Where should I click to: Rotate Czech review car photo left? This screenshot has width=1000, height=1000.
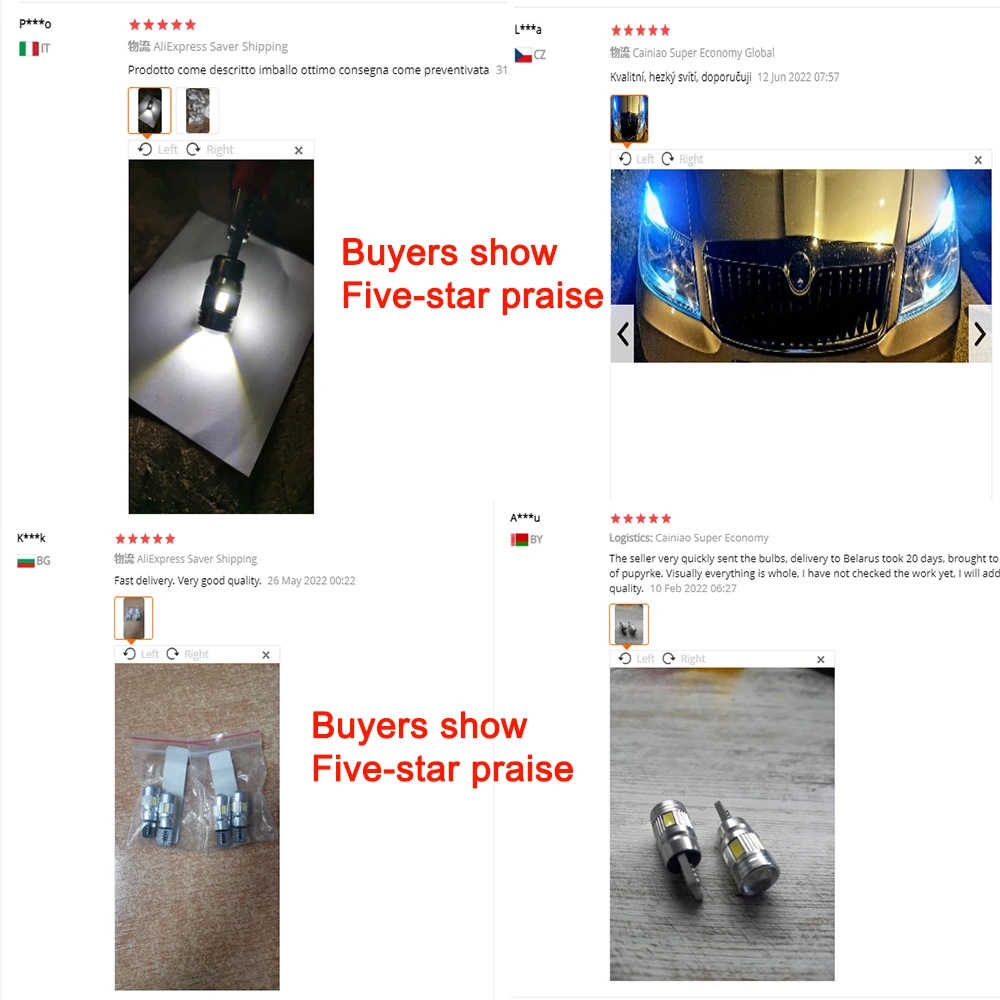[636, 159]
